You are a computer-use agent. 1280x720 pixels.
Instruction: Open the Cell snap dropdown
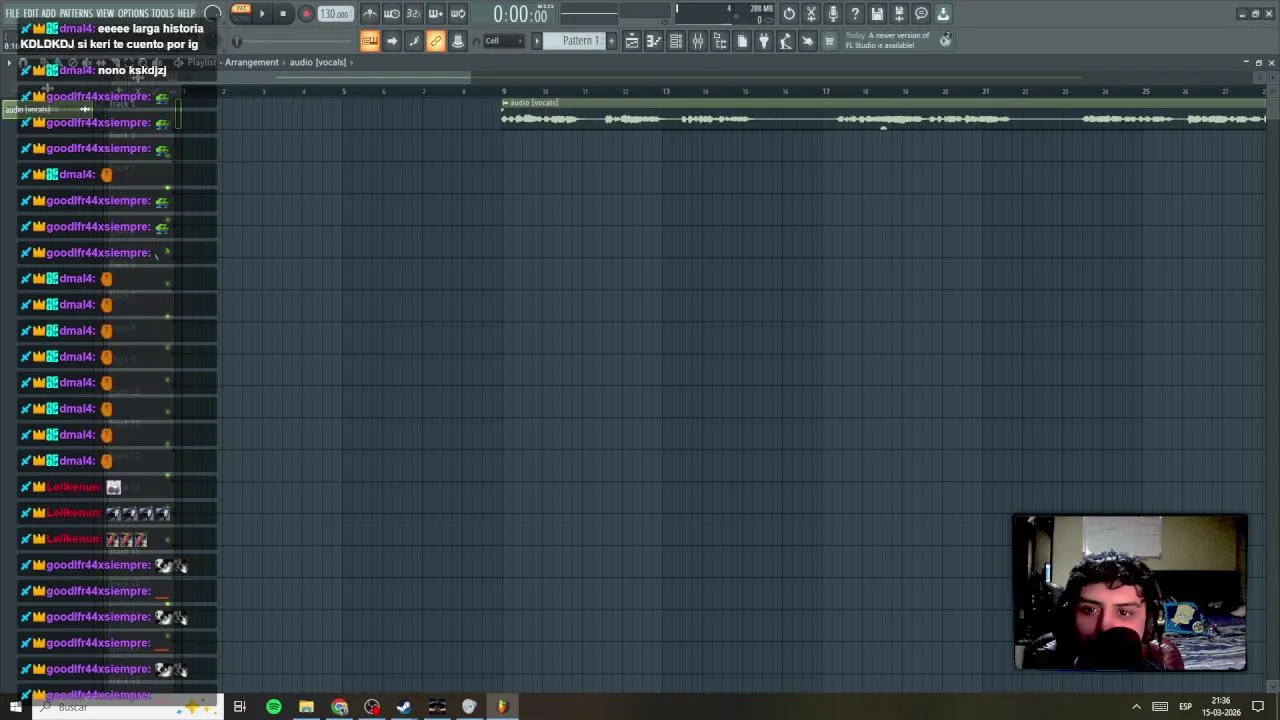(503, 41)
